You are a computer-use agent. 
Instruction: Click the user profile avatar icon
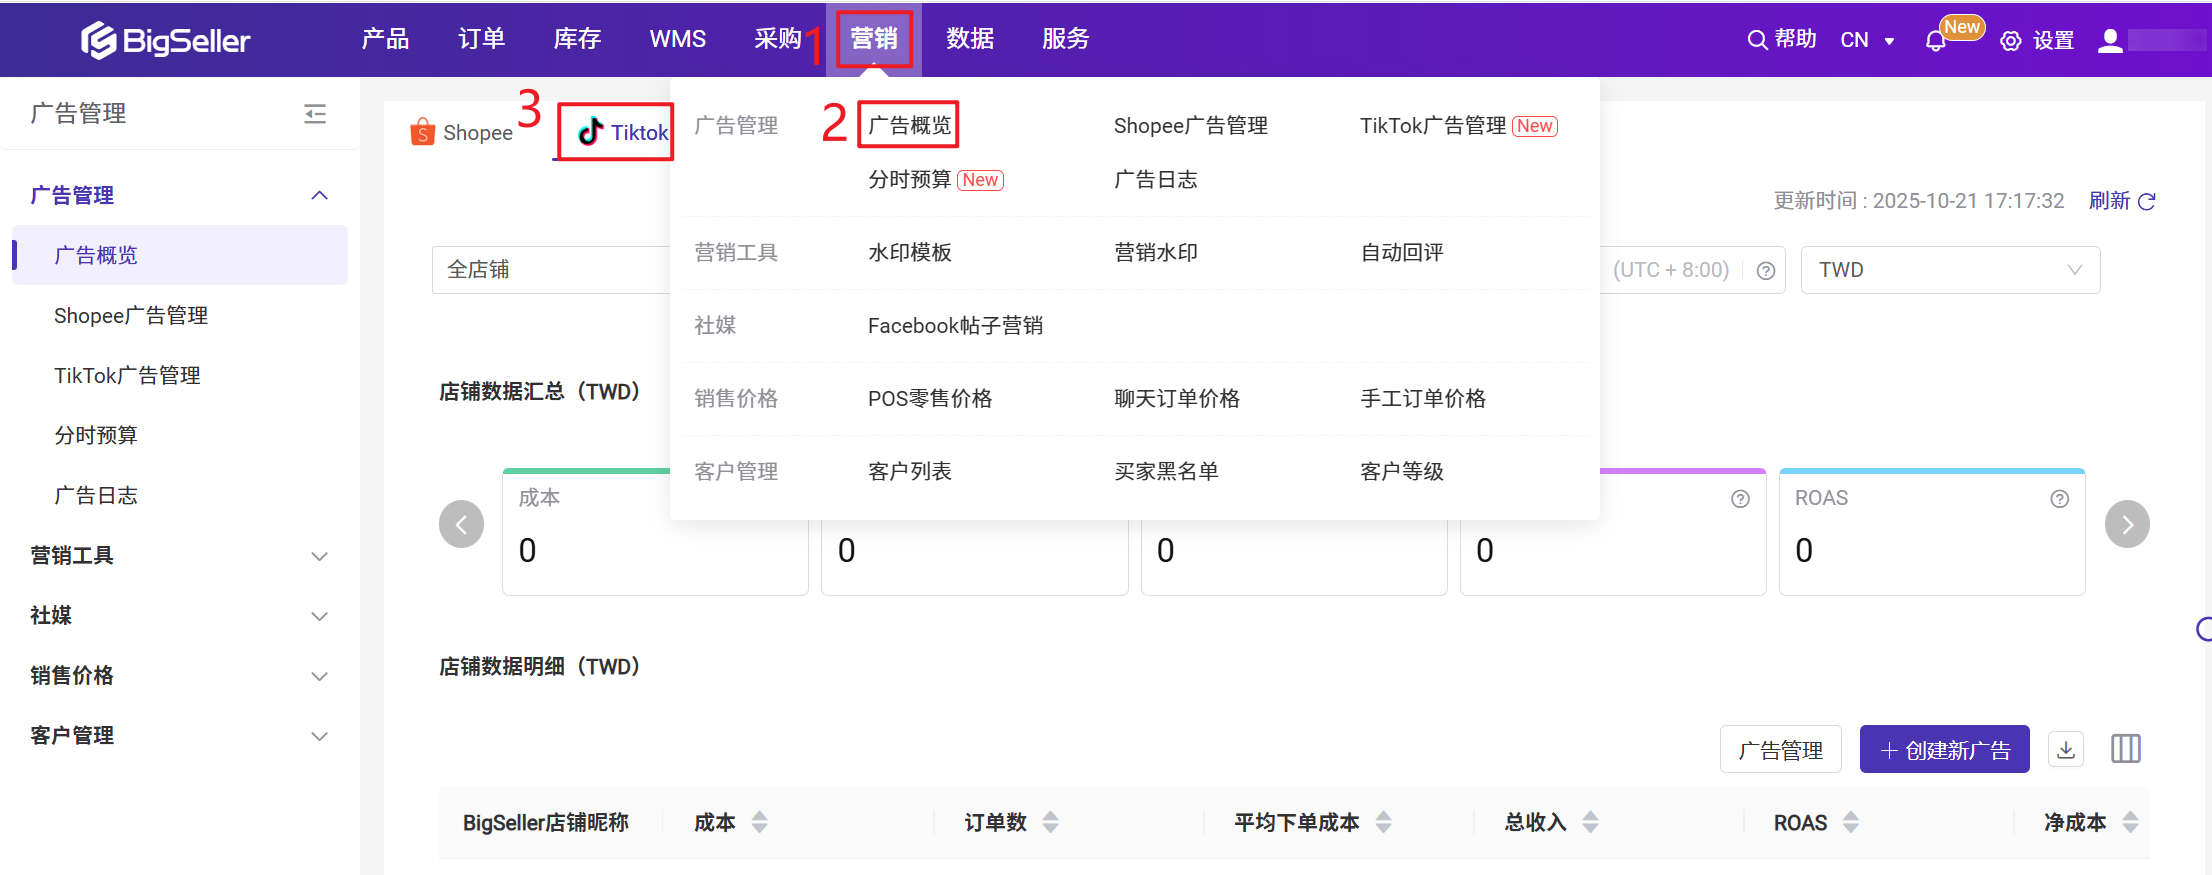pyautogui.click(x=2110, y=40)
